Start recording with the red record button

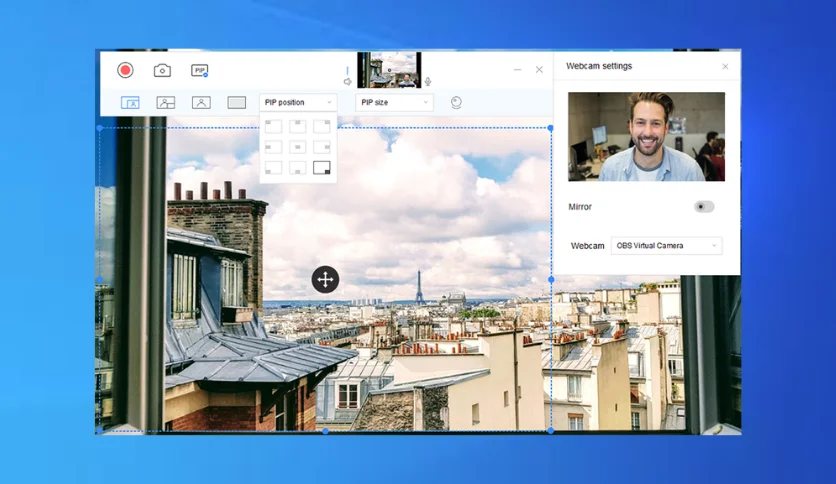pos(125,70)
